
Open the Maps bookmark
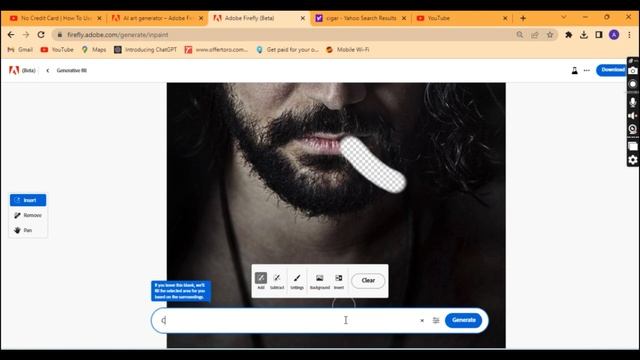click(94, 50)
